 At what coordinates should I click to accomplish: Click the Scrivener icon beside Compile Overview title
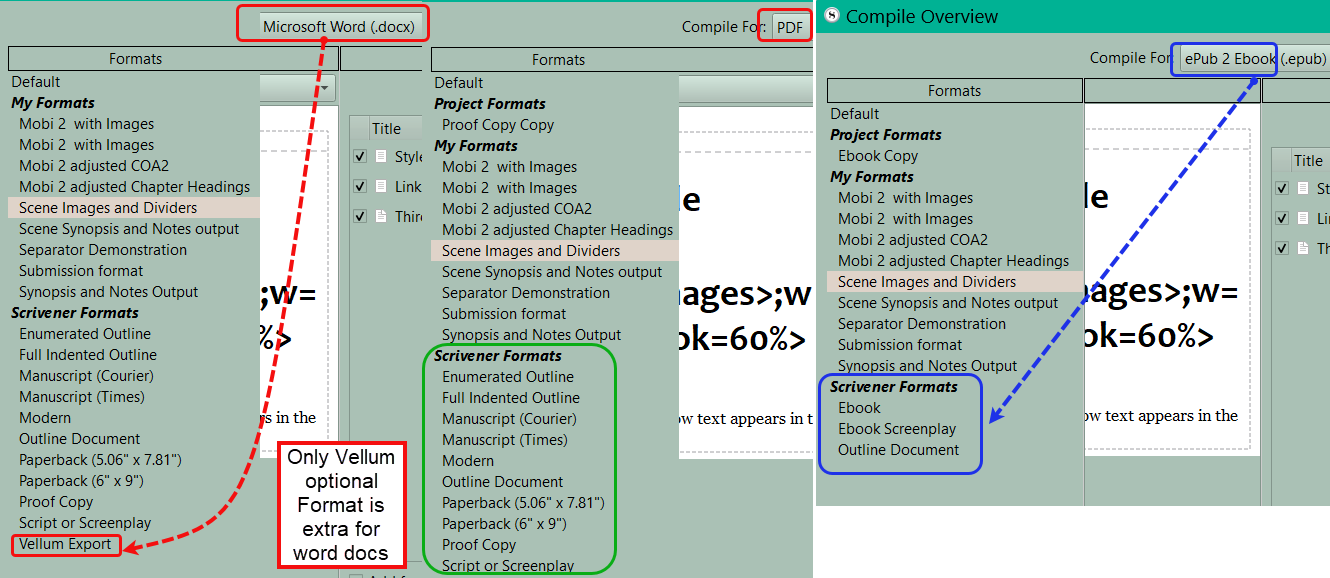point(830,16)
